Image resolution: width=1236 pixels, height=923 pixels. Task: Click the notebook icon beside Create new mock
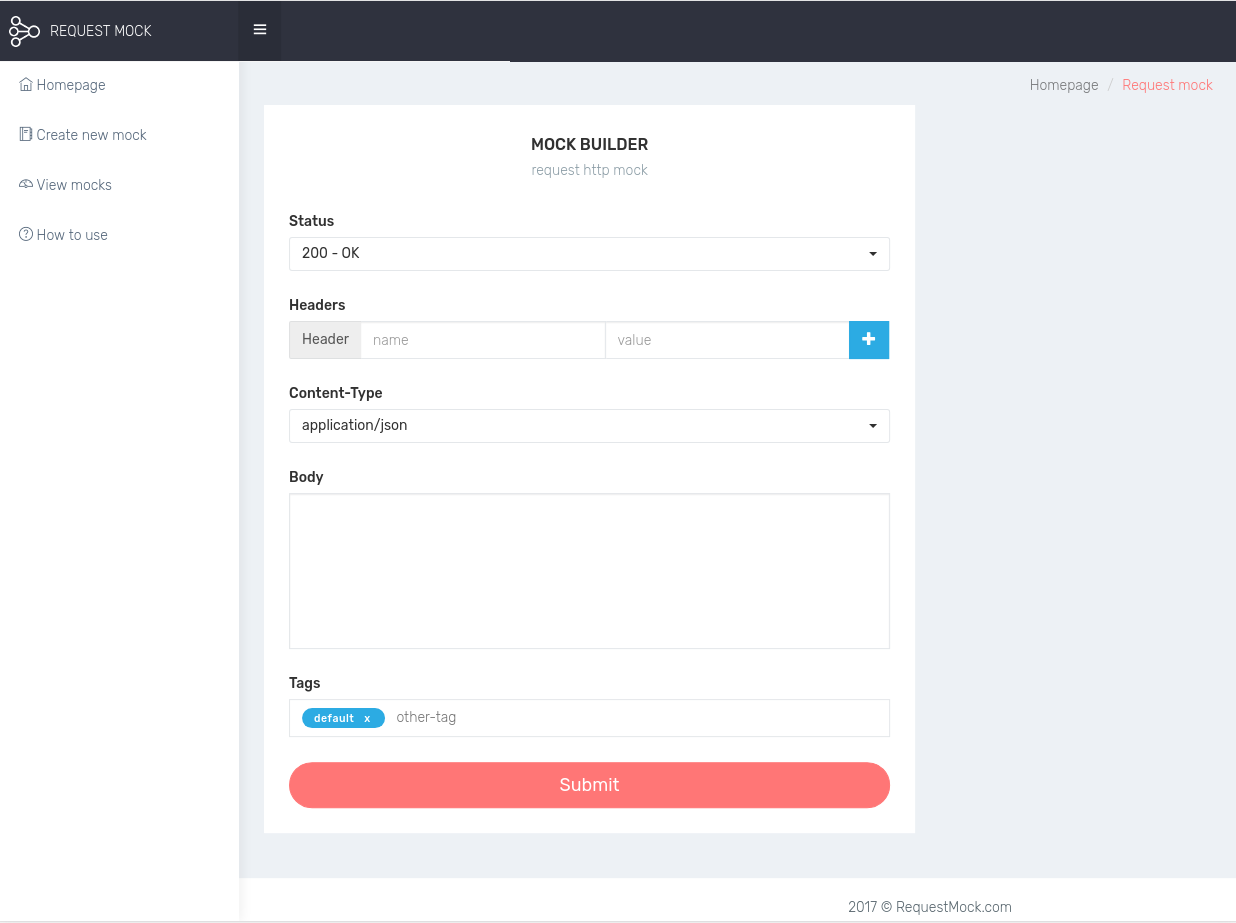tap(26, 135)
